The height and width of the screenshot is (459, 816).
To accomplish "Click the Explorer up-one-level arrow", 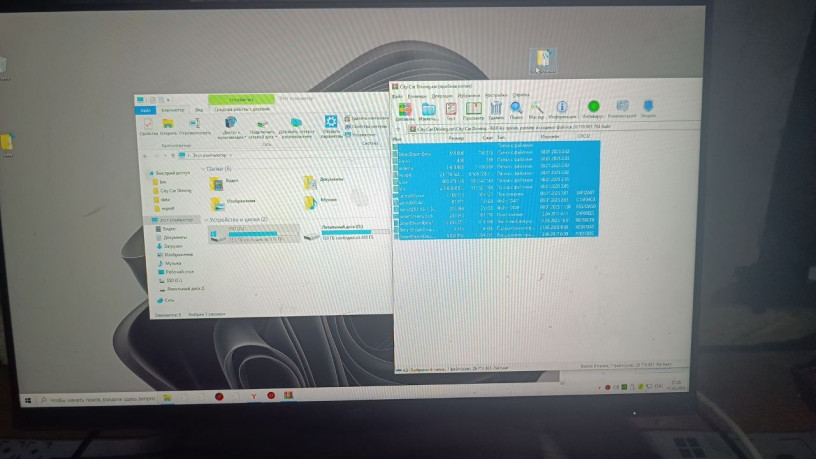I will click(173, 156).
